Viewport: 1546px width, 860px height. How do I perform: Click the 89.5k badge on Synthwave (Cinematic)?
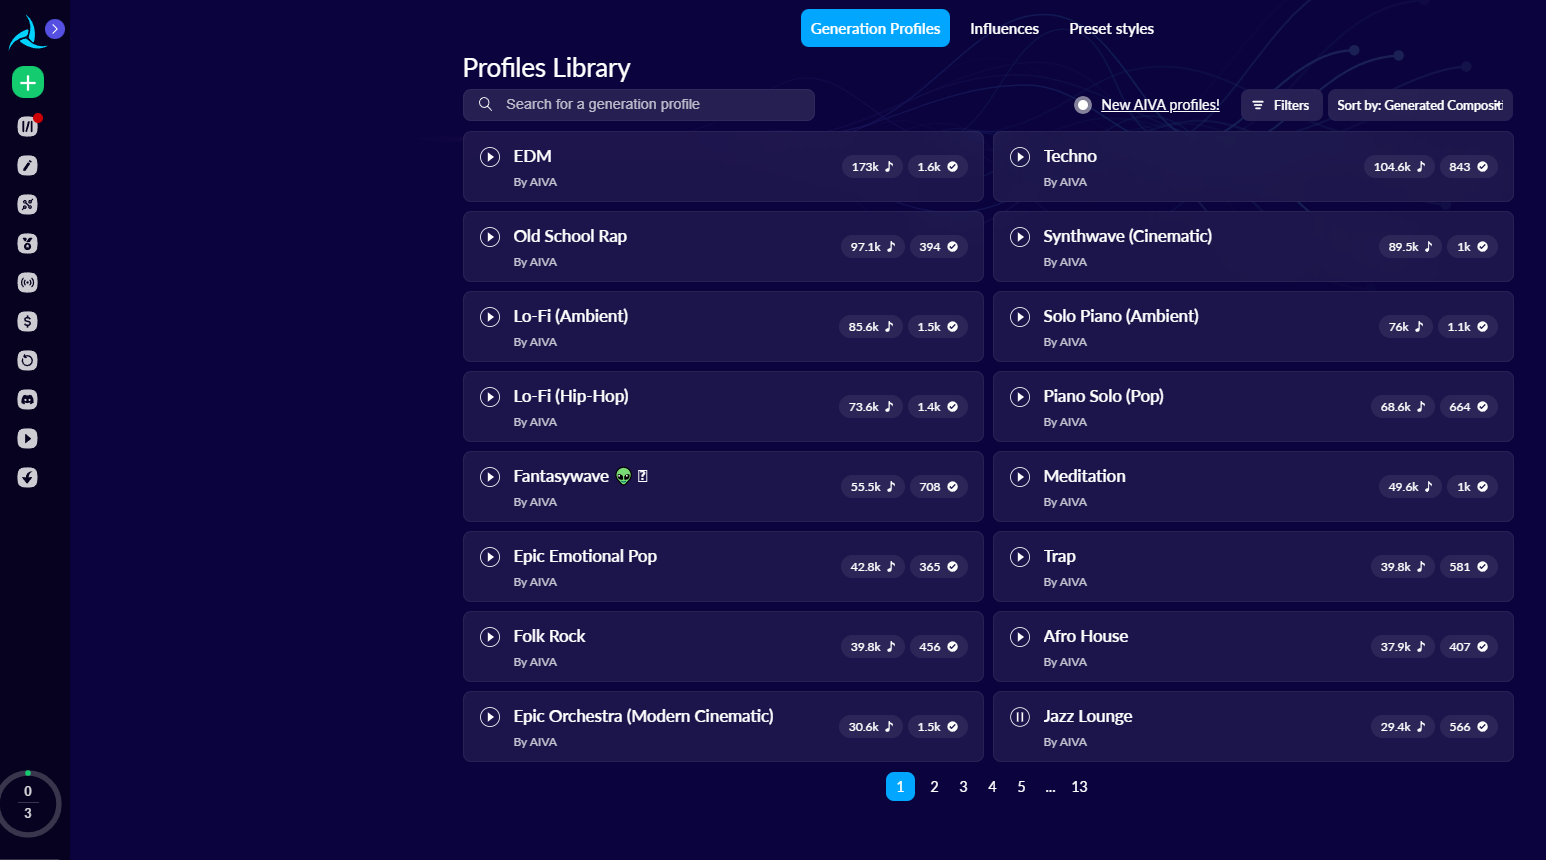tap(1410, 247)
